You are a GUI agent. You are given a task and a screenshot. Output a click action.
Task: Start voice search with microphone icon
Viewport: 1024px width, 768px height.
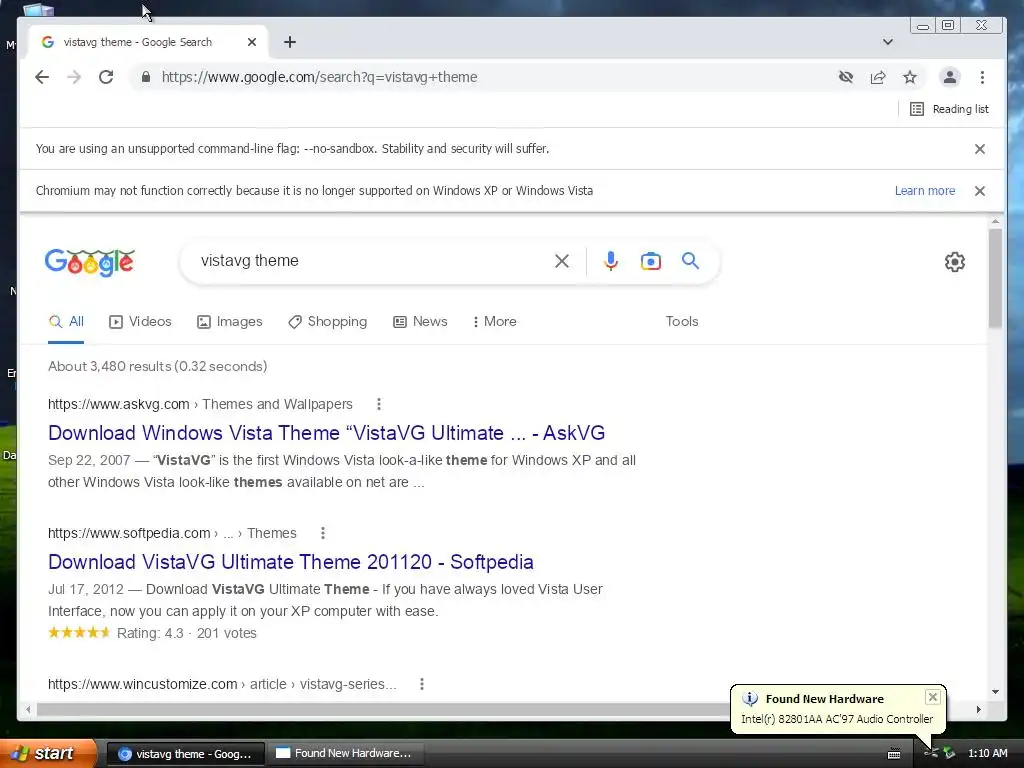[x=611, y=261]
